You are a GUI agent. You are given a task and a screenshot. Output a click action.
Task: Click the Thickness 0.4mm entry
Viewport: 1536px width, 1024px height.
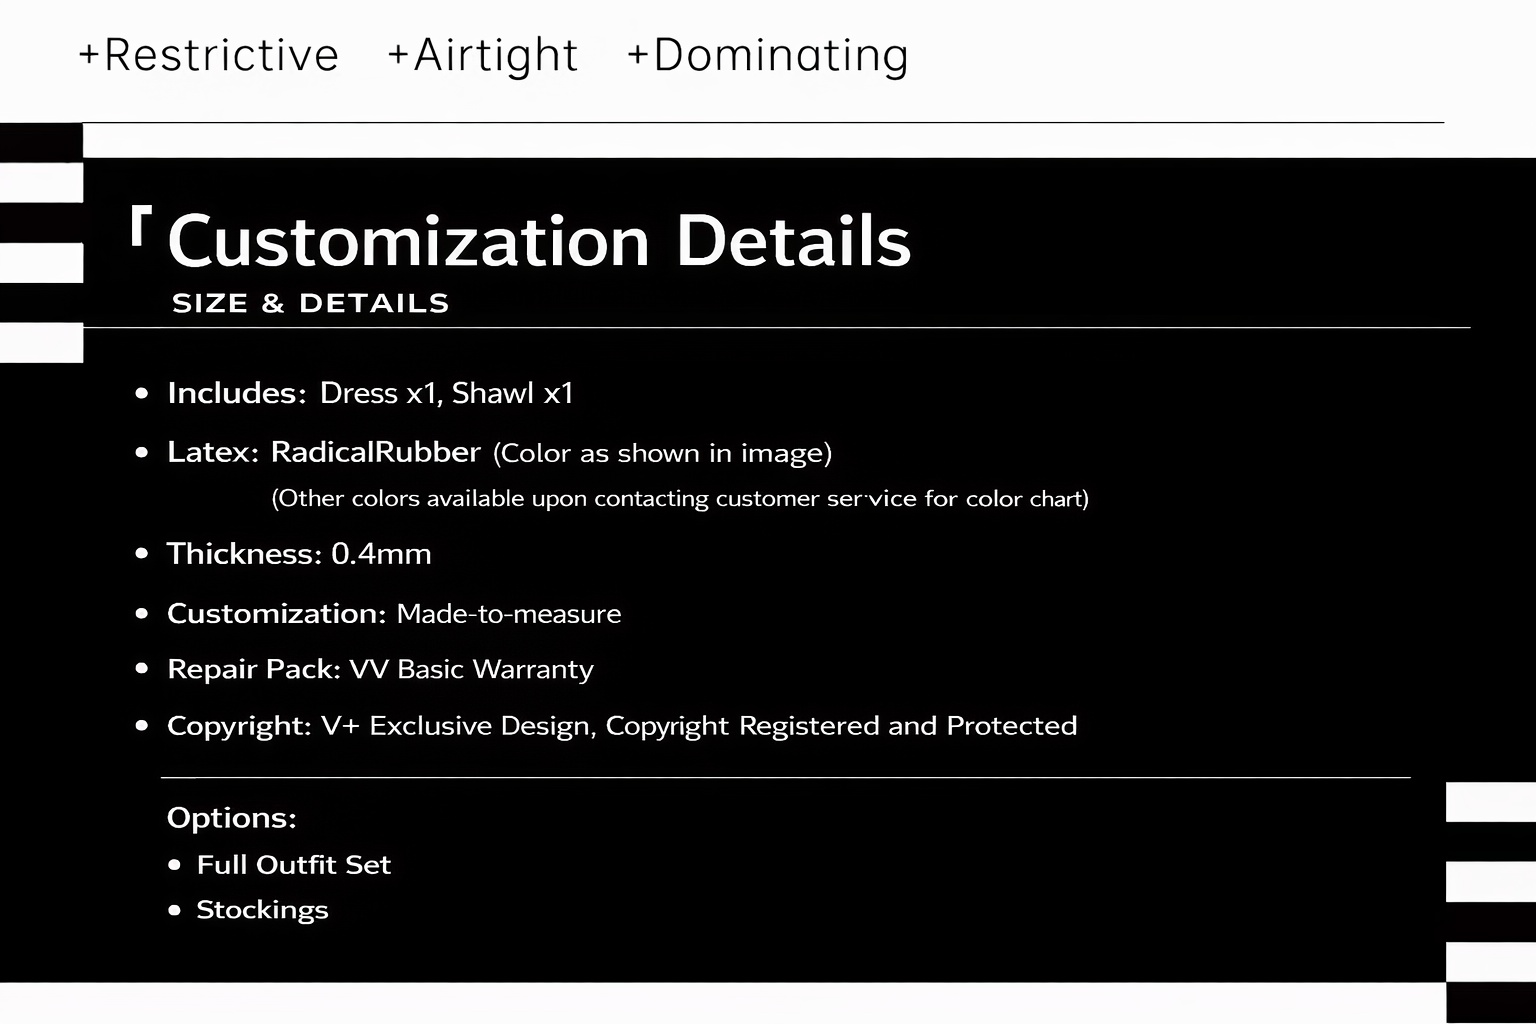[x=299, y=554]
